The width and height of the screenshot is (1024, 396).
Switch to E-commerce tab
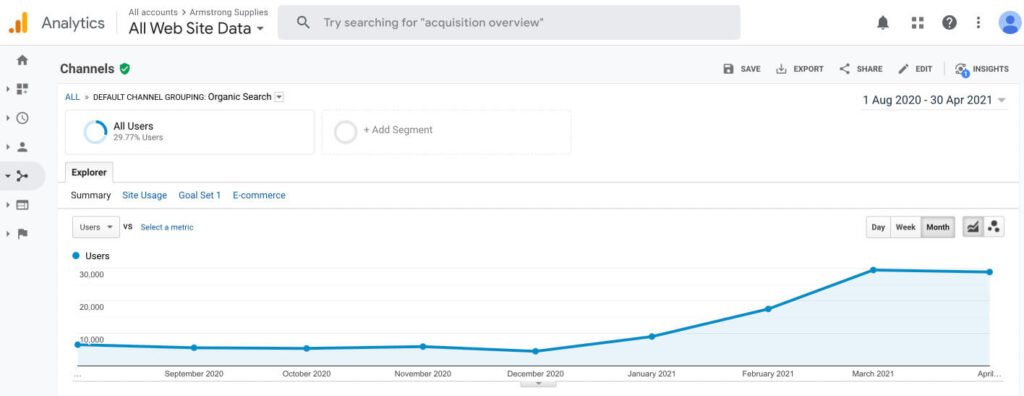(x=259, y=195)
